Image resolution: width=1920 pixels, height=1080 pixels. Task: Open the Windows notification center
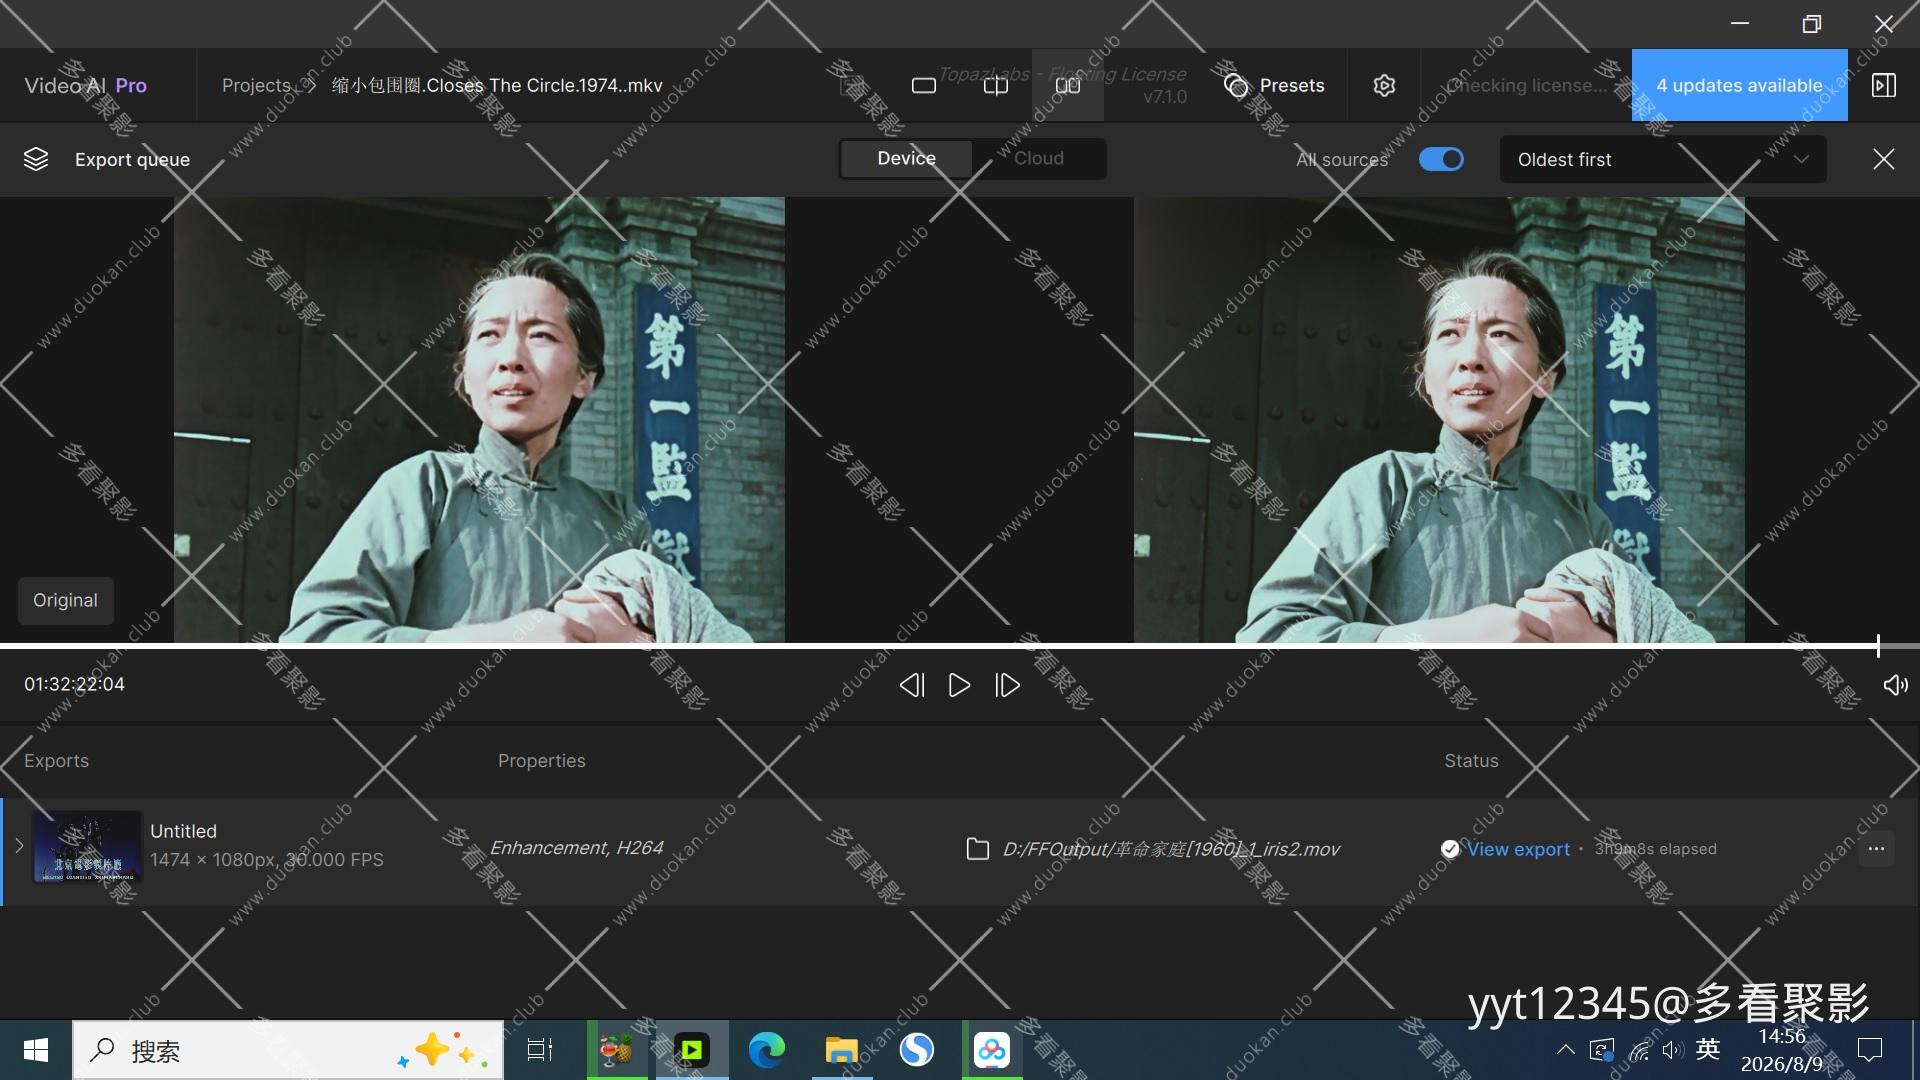pos(1869,1050)
